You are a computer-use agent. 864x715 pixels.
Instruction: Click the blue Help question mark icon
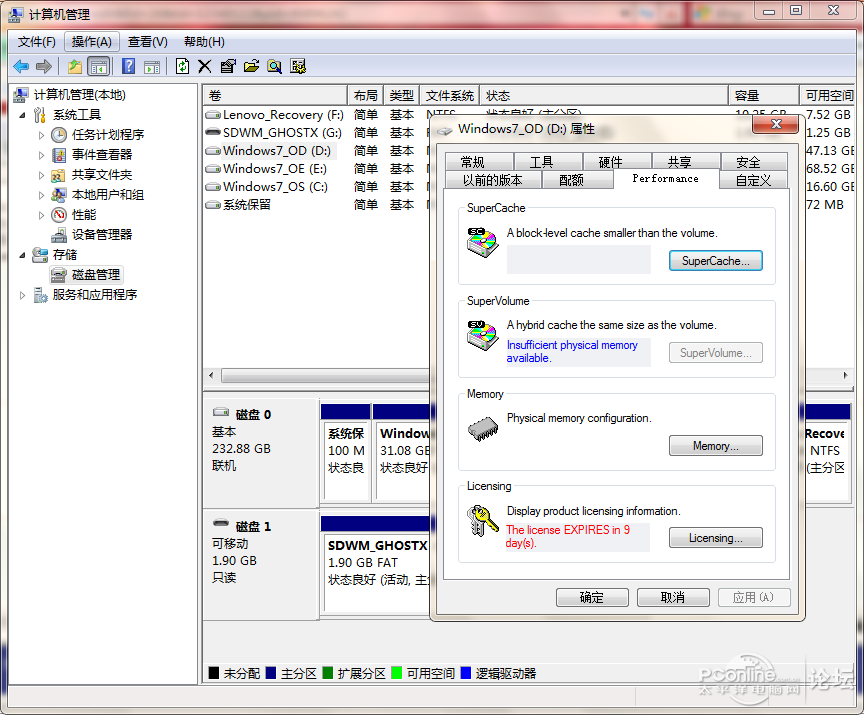(x=128, y=67)
